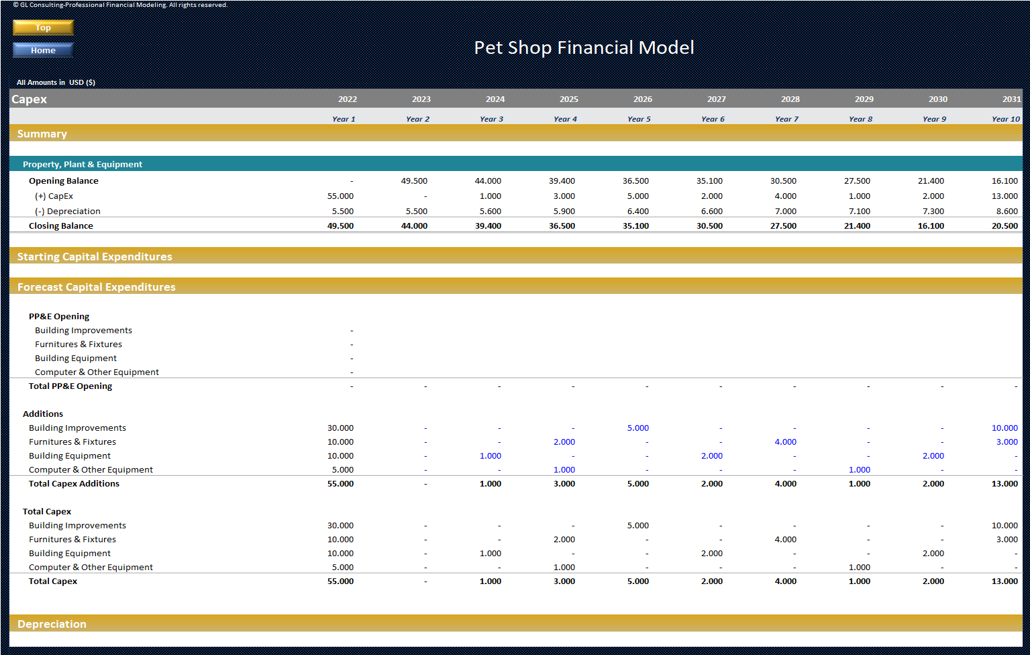Click the blue Home button
The width and height of the screenshot is (1030, 655).
(43, 50)
